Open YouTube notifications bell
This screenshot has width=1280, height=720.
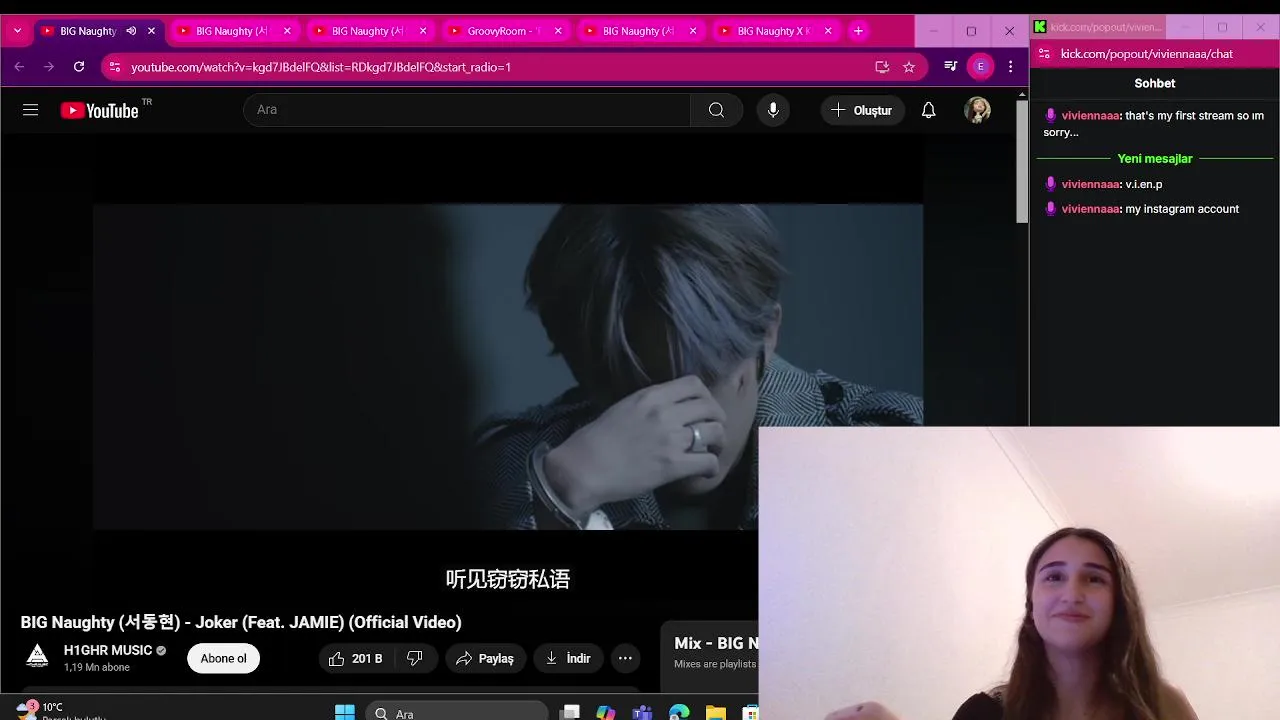[x=929, y=110]
